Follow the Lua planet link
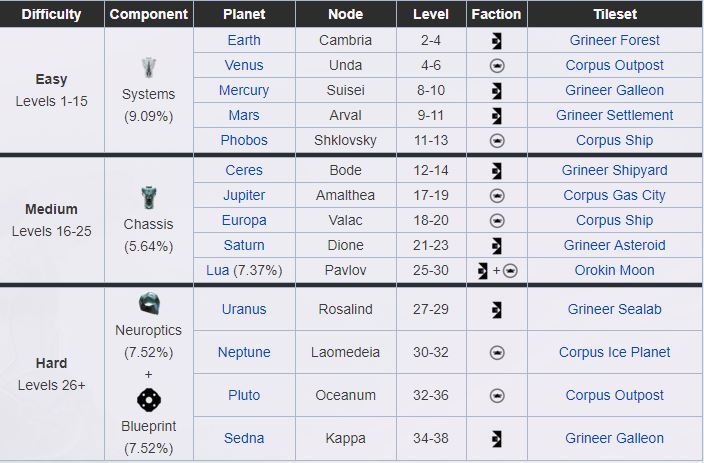The image size is (704, 463). pyautogui.click(x=218, y=270)
